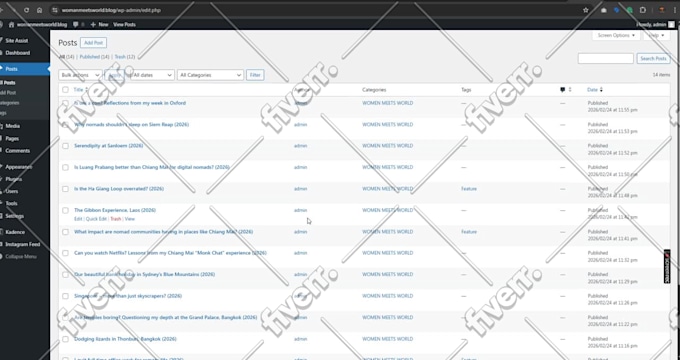Open the site home icon in admin bar
Screen dimensions: 680x360
point(12,25)
